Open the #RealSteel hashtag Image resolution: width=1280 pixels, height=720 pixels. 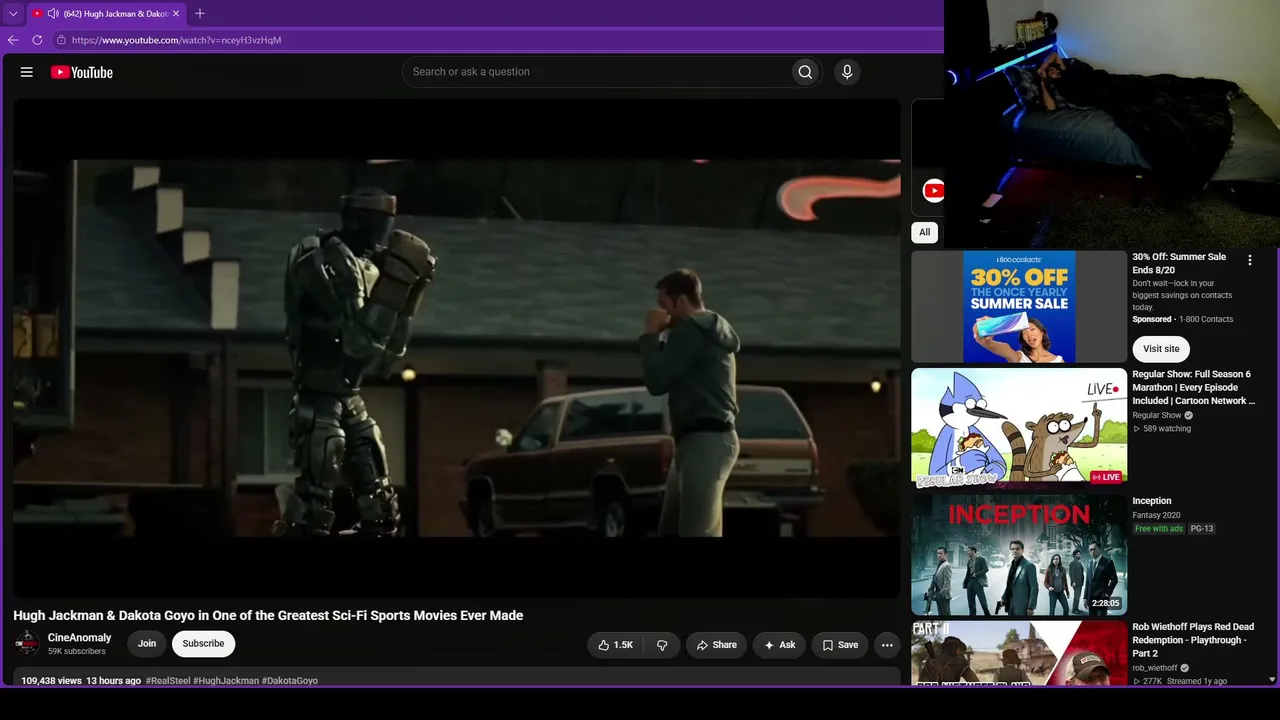coord(167,681)
